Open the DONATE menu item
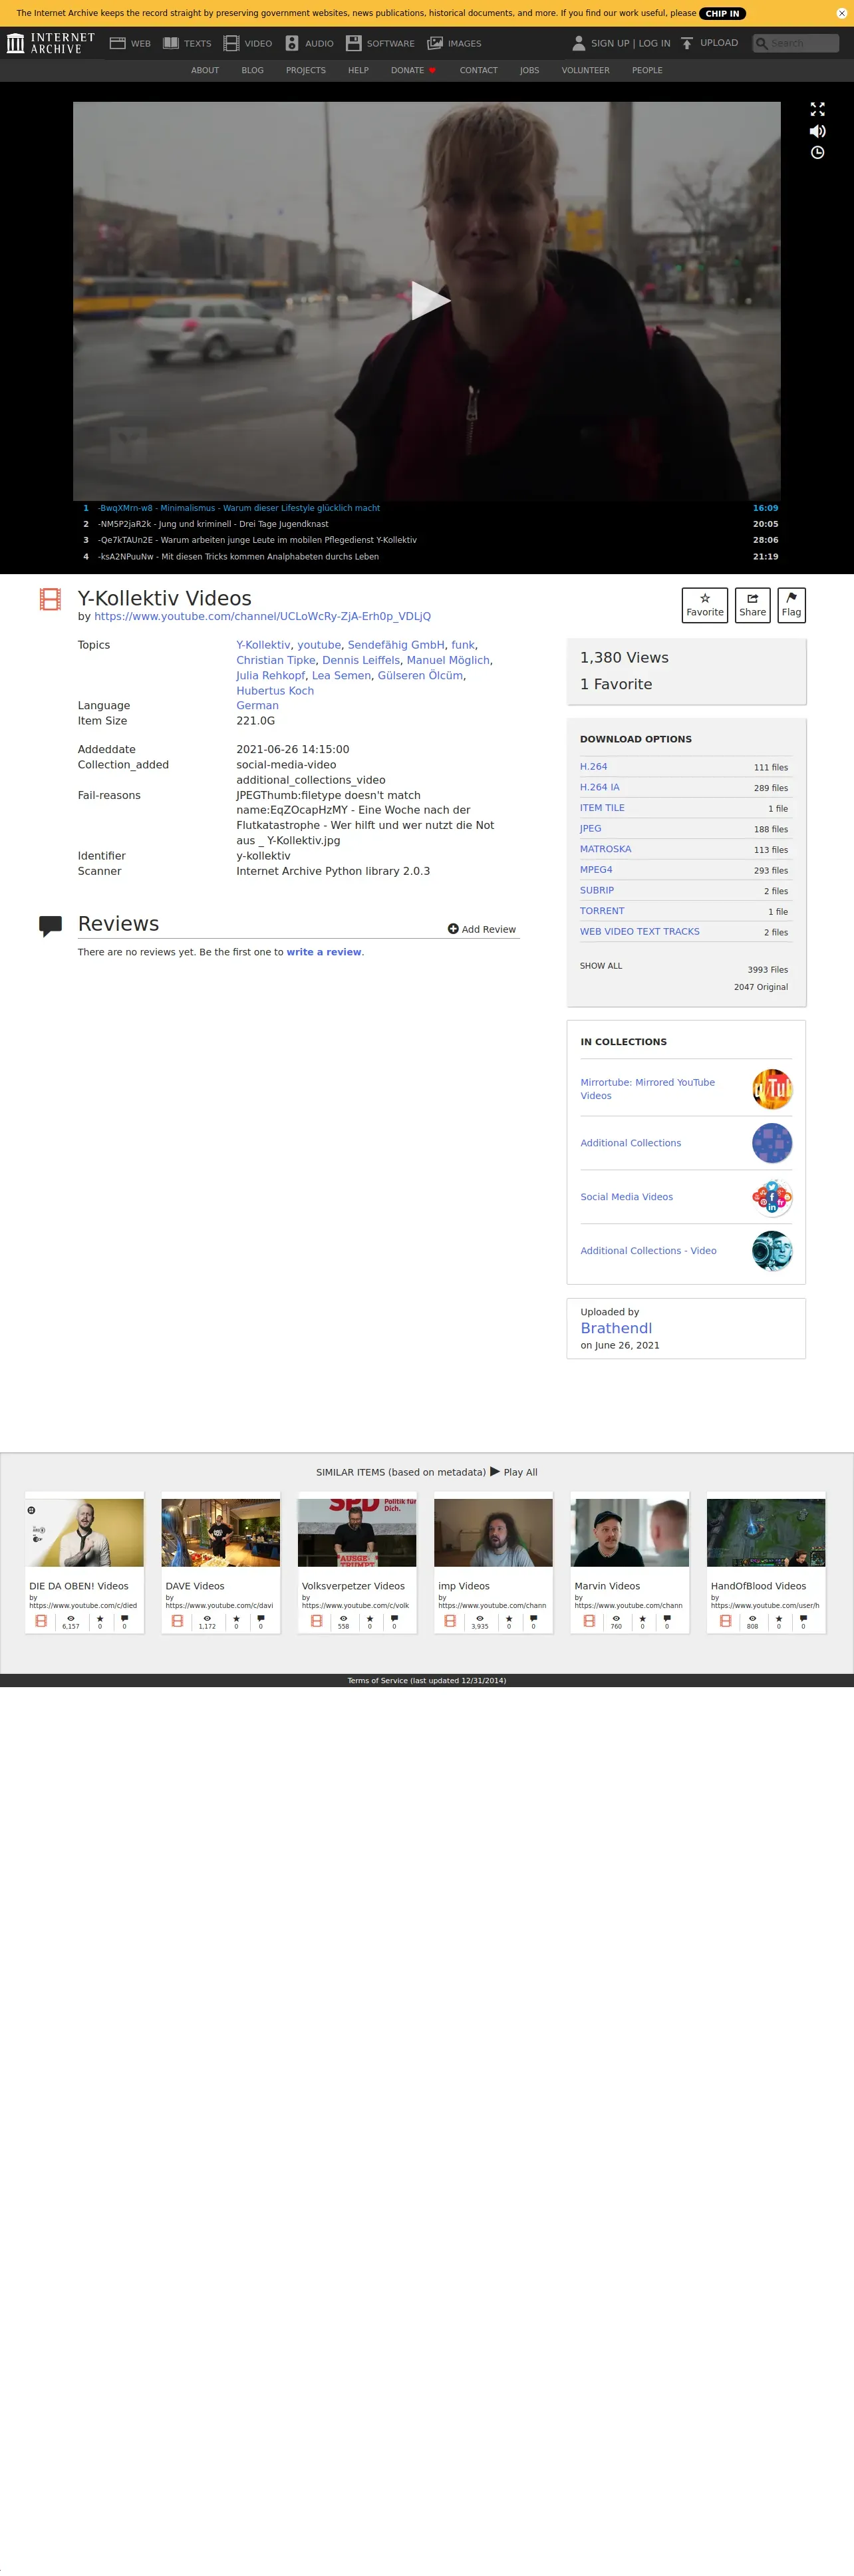The width and height of the screenshot is (854, 2576). [x=413, y=70]
